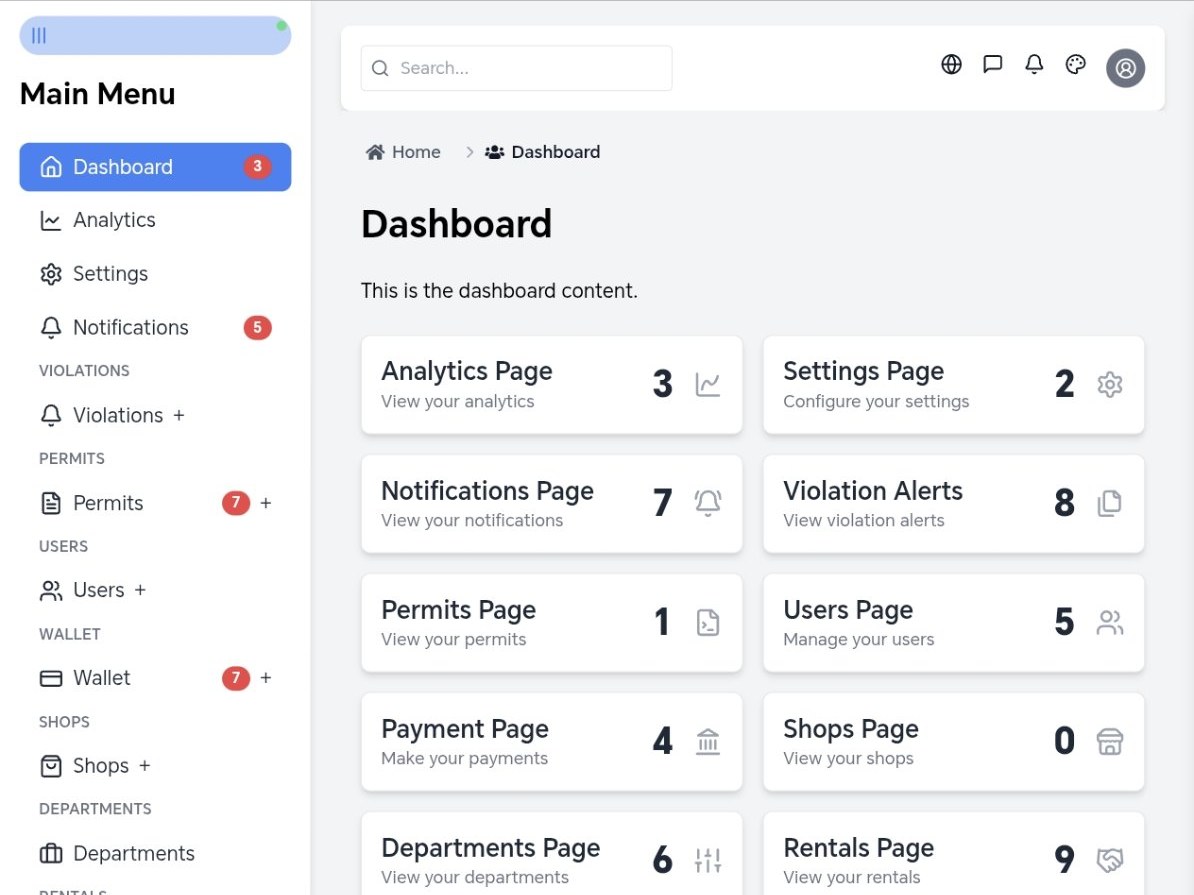Click the search magnifier icon
Image resolution: width=1194 pixels, height=895 pixels.
pyautogui.click(x=380, y=69)
